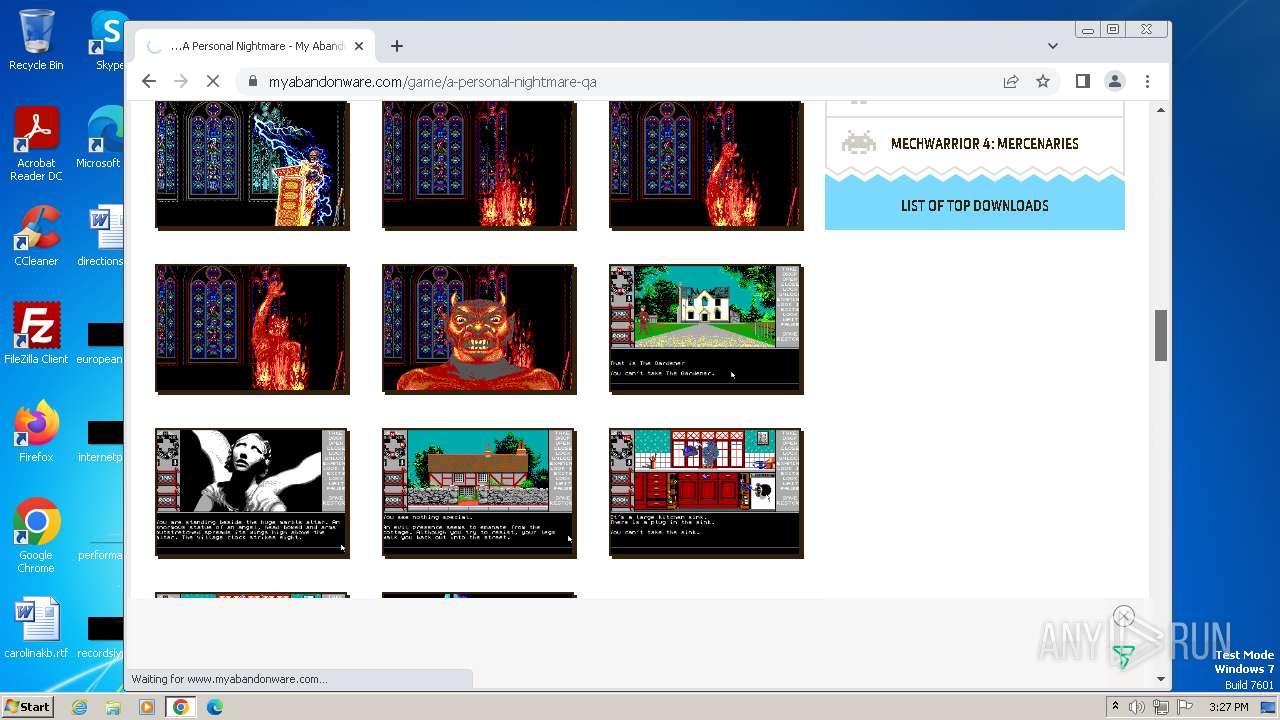Open the black-and-white angel statue screenshot

(252, 493)
